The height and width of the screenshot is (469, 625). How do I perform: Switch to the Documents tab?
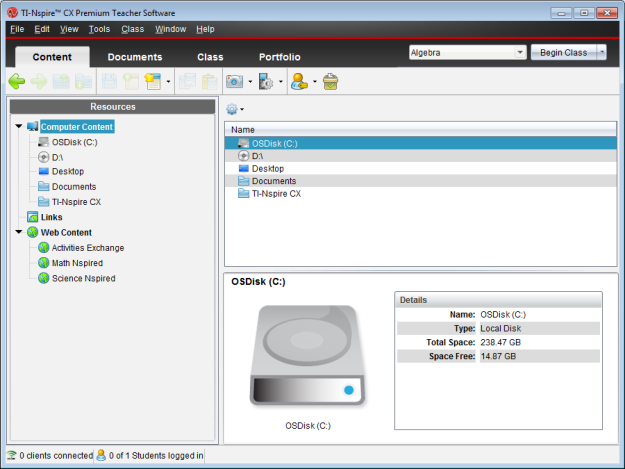tap(134, 57)
